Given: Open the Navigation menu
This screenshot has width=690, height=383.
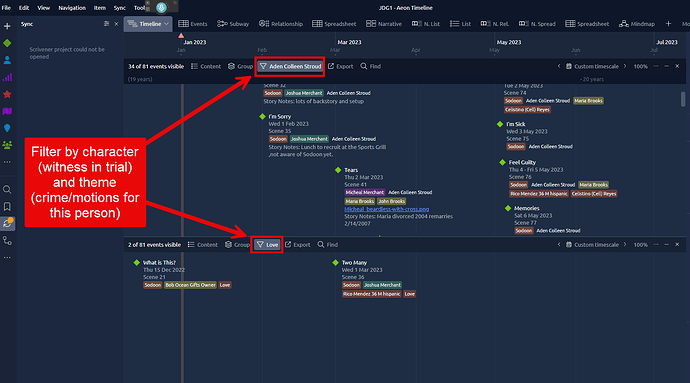Looking at the screenshot, I should coord(72,8).
